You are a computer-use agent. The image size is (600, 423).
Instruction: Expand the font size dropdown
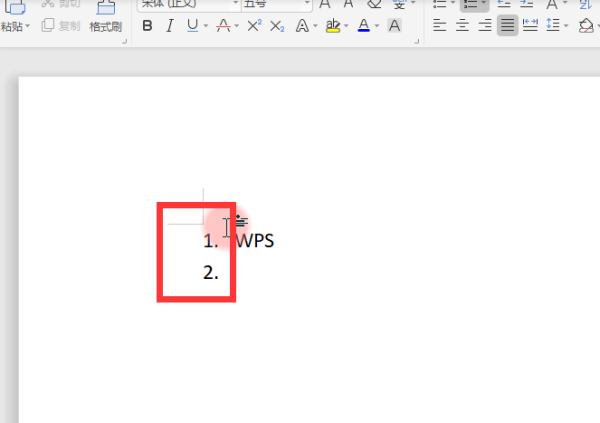point(307,3)
